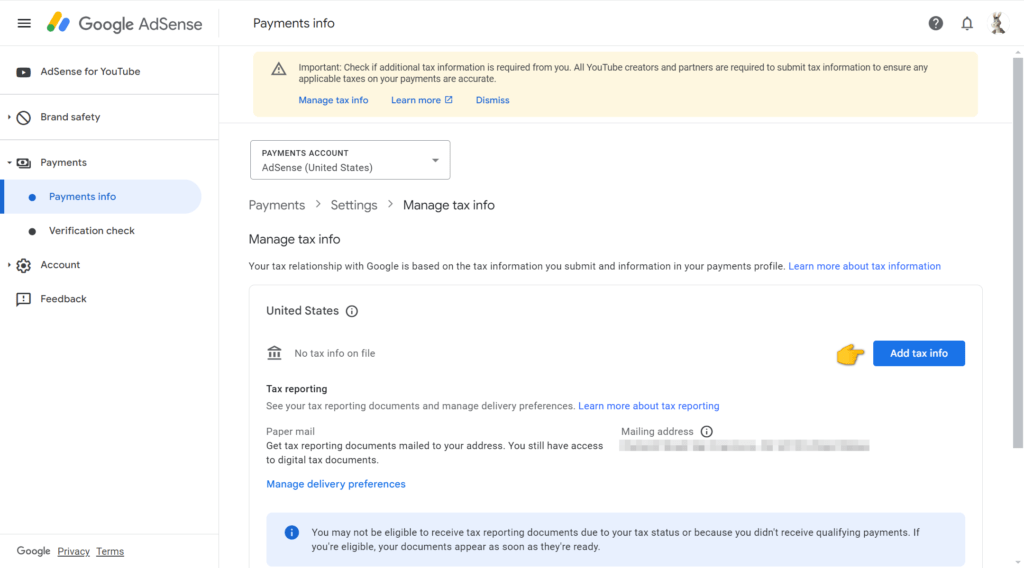Open Verification check page
This screenshot has width=1024, height=568.
[91, 231]
